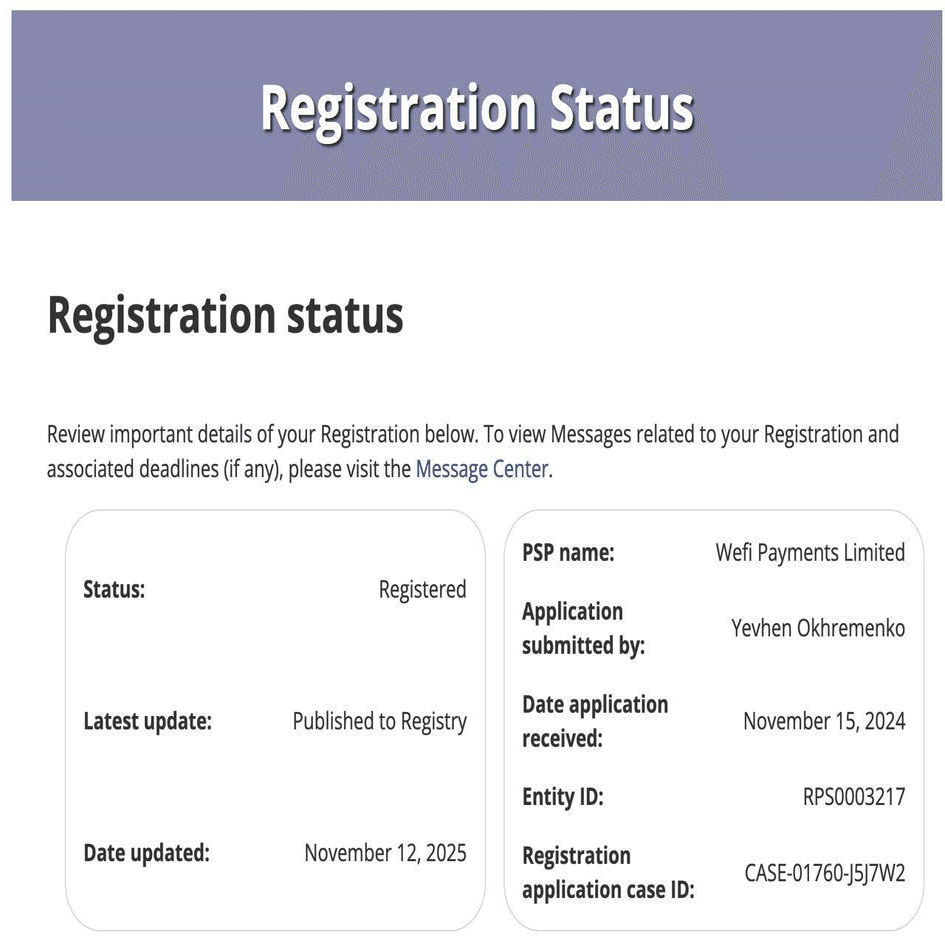Select the entity ID 'RPS0003217'
Viewport: 945px width, 945px height.
[x=854, y=797]
